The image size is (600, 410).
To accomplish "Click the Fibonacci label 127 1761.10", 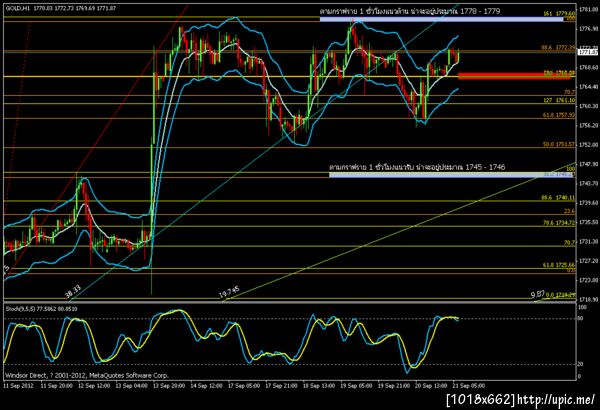I will (x=559, y=100).
